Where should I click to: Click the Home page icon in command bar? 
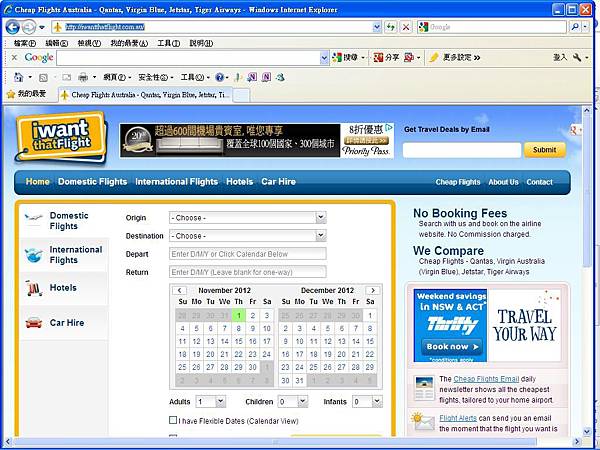18,77
